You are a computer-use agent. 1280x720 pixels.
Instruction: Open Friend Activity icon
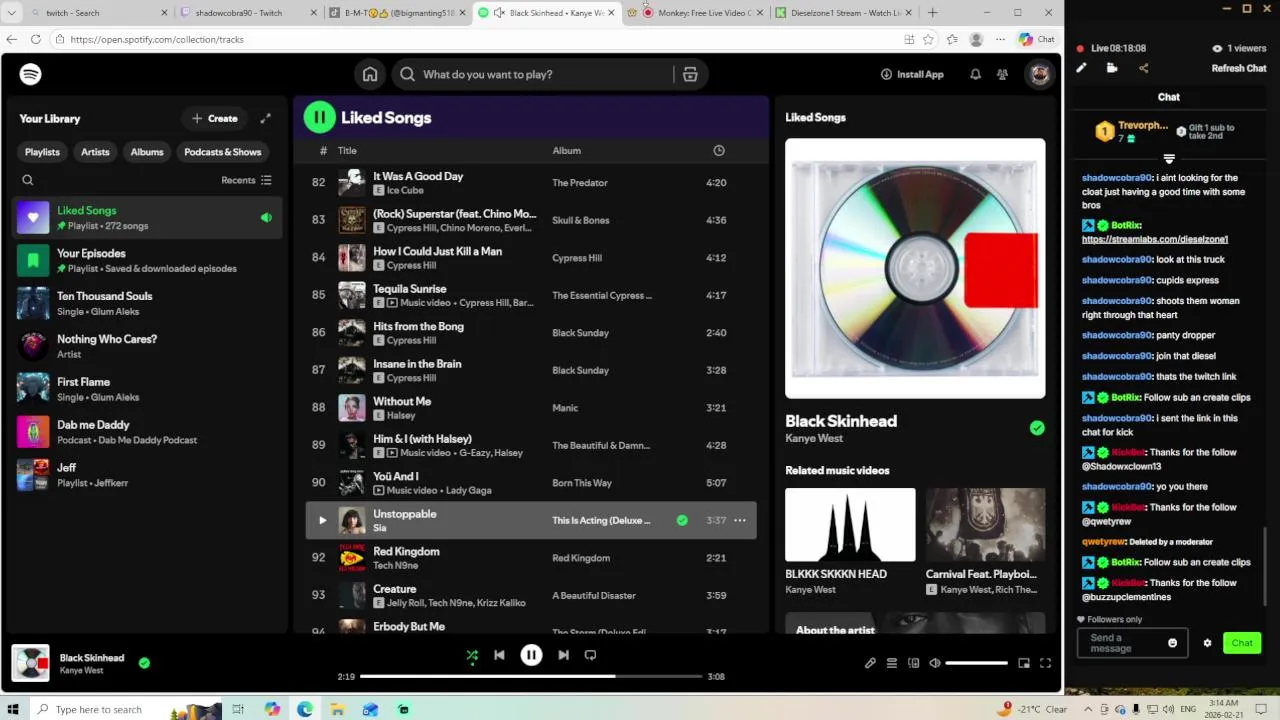point(1002,74)
